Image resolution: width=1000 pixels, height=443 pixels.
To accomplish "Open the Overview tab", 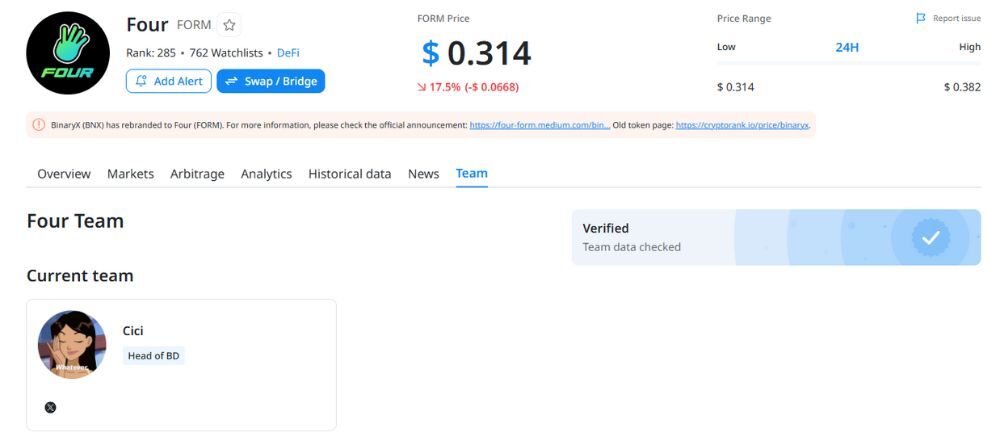I will [64, 174].
